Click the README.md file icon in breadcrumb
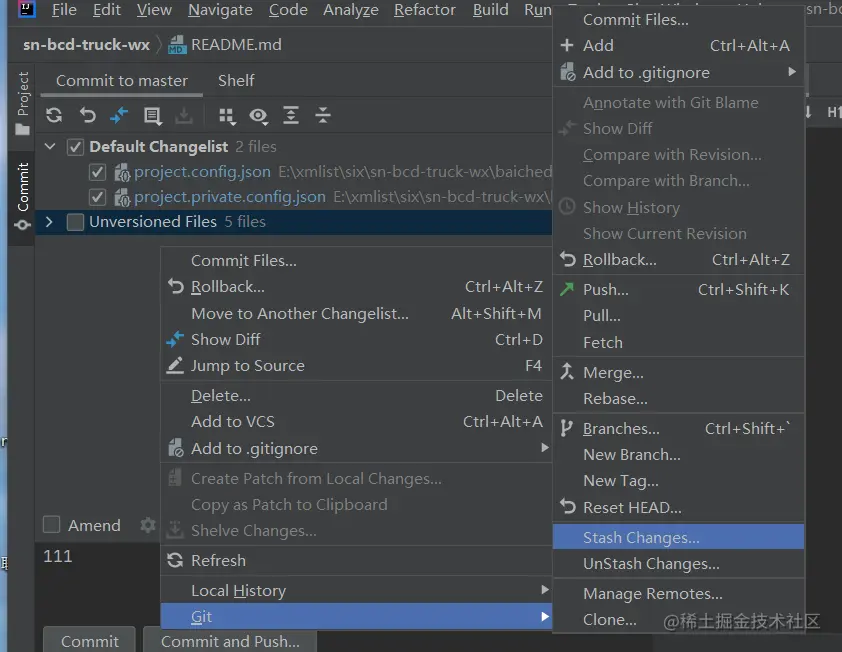The width and height of the screenshot is (842, 652). click(177, 45)
